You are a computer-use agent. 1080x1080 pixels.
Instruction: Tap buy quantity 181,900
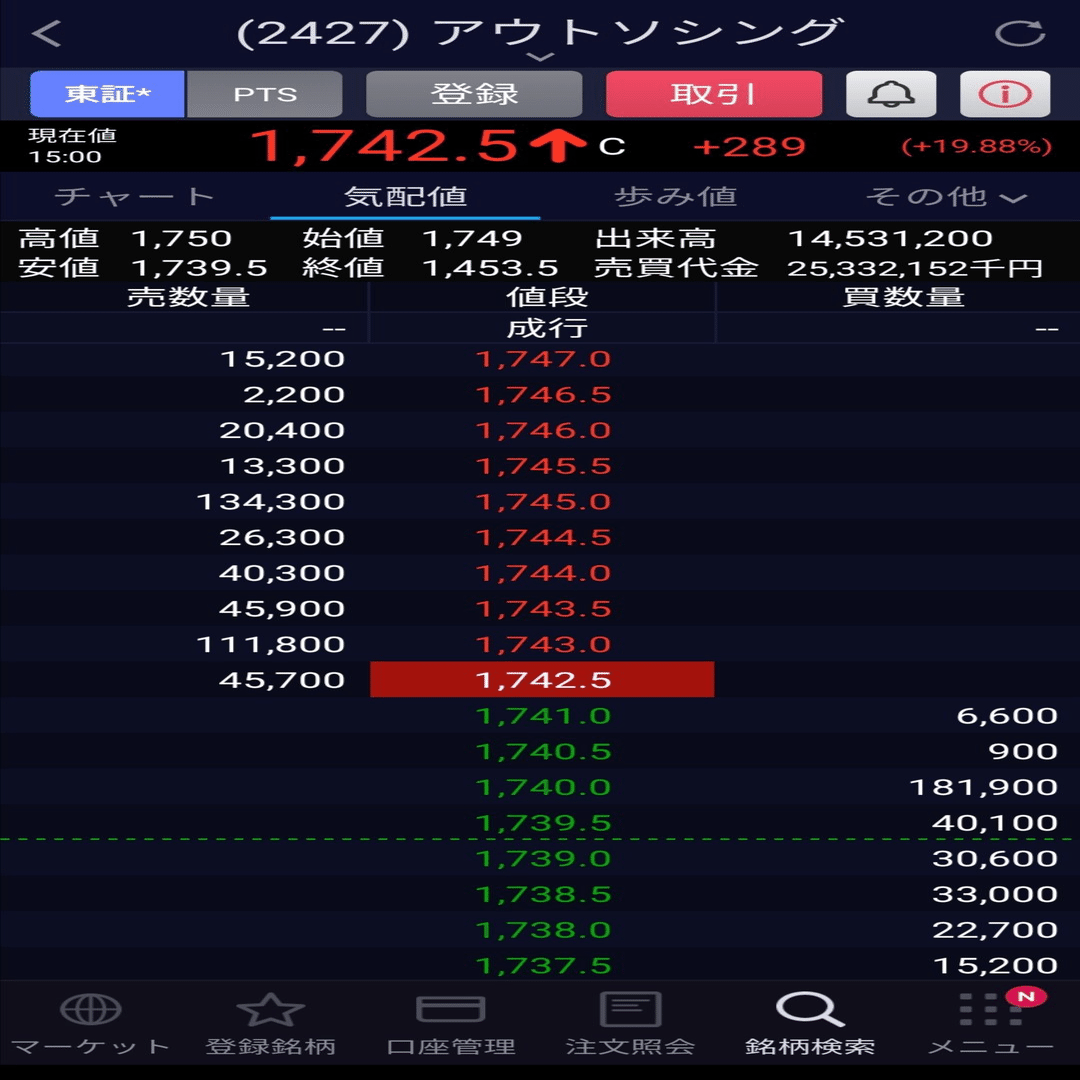pyautogui.click(x=984, y=787)
